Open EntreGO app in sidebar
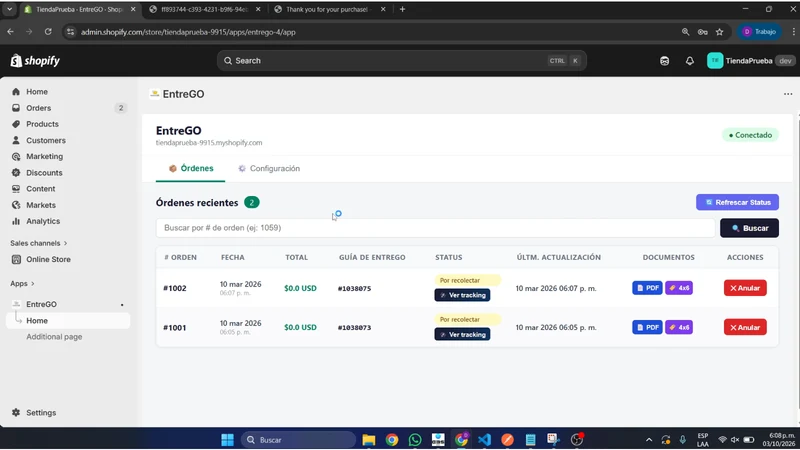The height and width of the screenshot is (450, 800). coord(41,305)
